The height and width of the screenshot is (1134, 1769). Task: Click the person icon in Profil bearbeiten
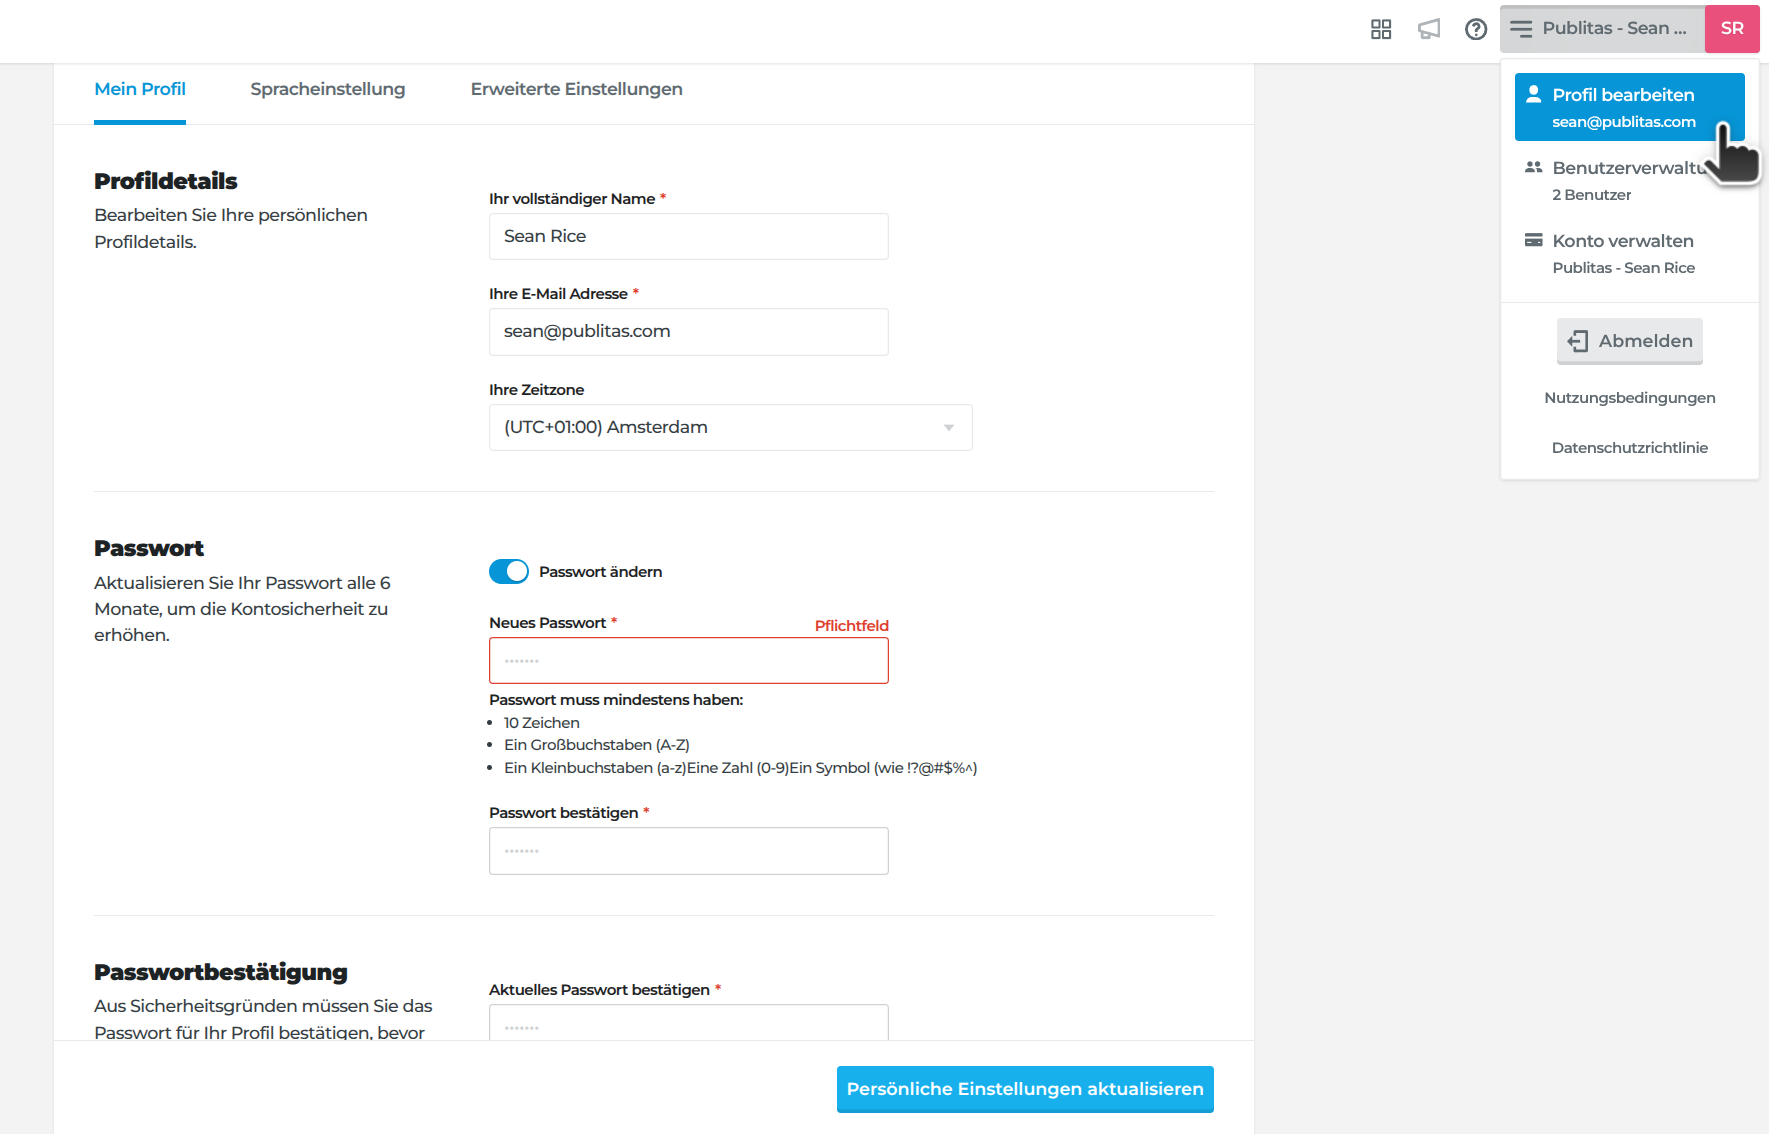point(1533,94)
